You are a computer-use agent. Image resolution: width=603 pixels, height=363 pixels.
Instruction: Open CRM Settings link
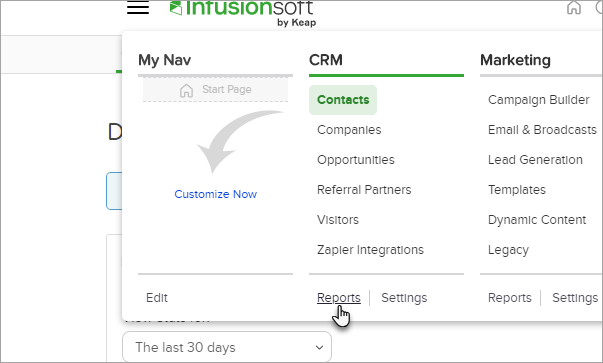tap(404, 298)
